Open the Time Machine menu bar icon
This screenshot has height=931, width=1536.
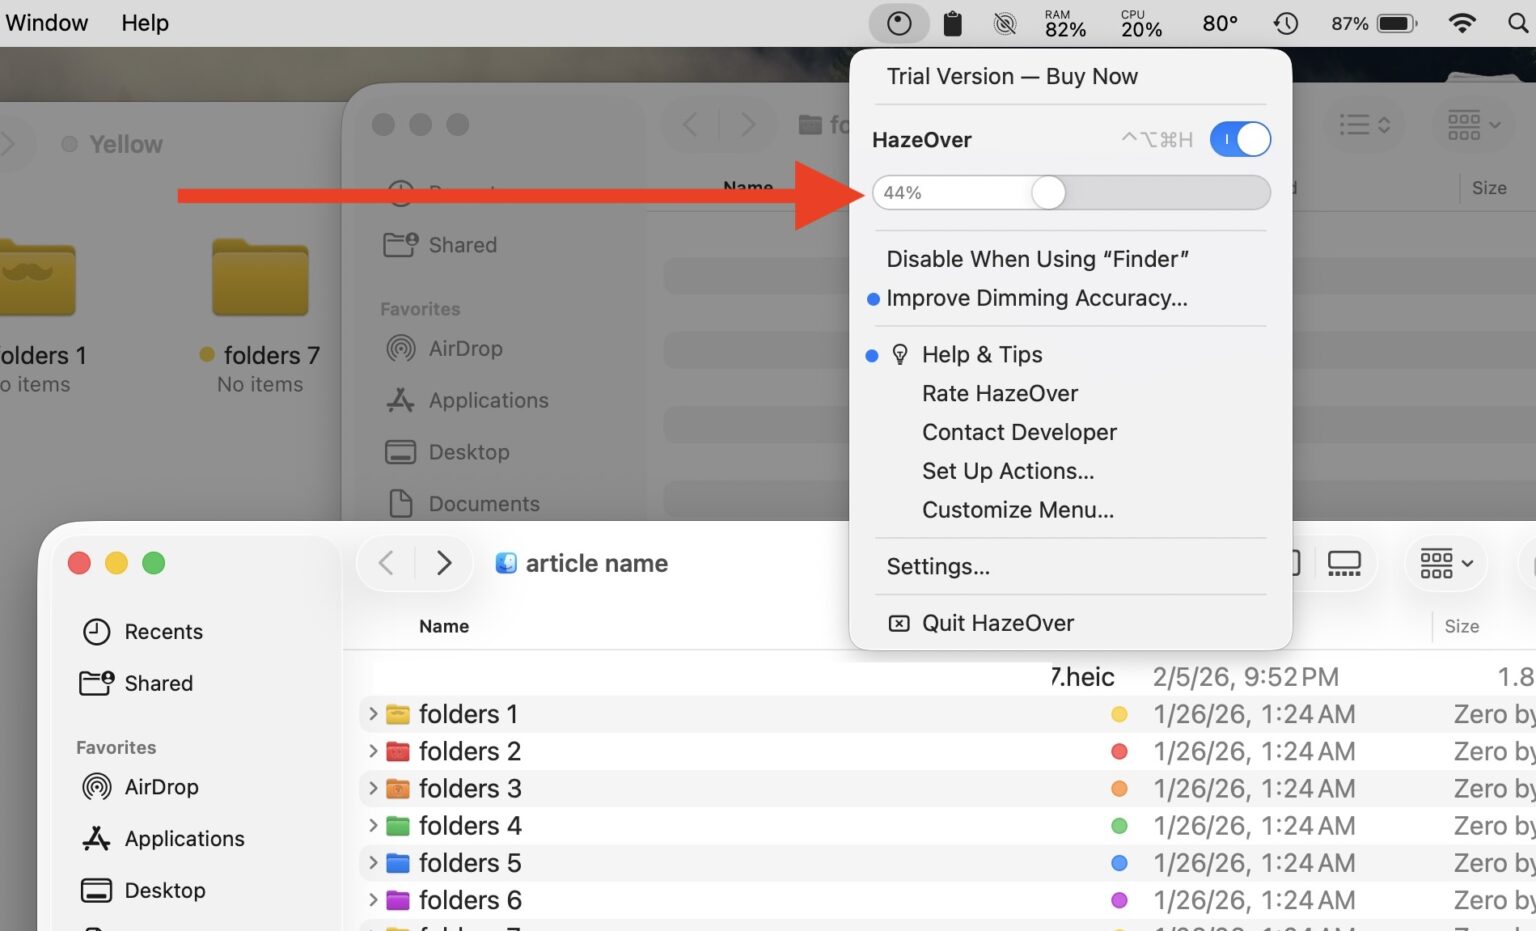1286,23
